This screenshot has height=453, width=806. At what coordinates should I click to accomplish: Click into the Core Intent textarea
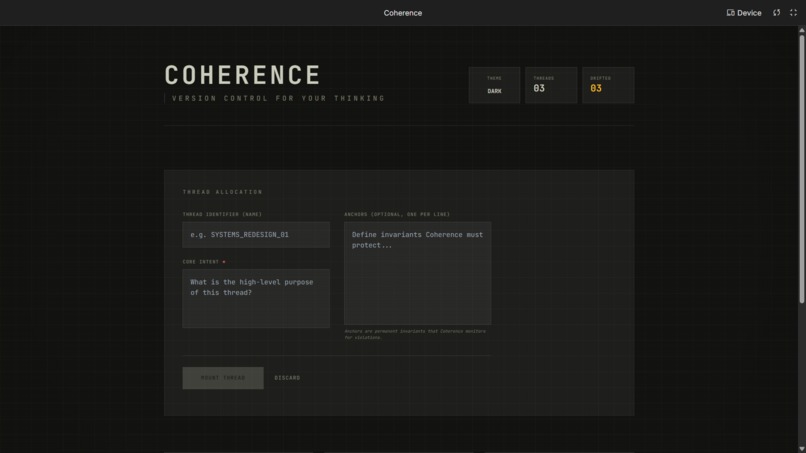tap(256, 298)
